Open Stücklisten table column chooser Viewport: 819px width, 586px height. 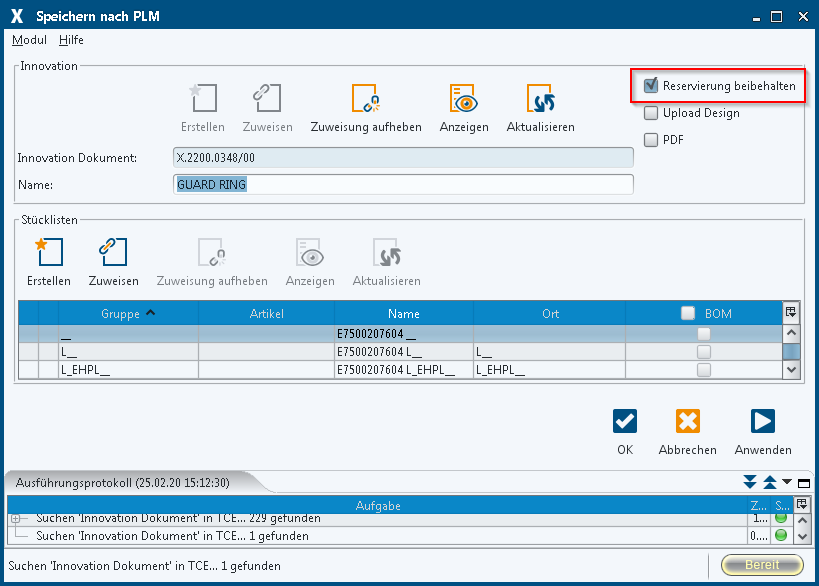(x=791, y=312)
